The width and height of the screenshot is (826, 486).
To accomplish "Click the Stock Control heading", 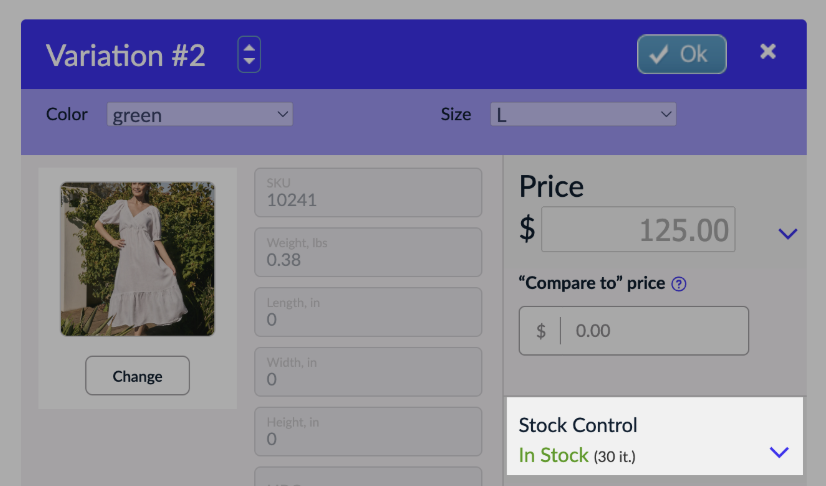I will tap(578, 425).
